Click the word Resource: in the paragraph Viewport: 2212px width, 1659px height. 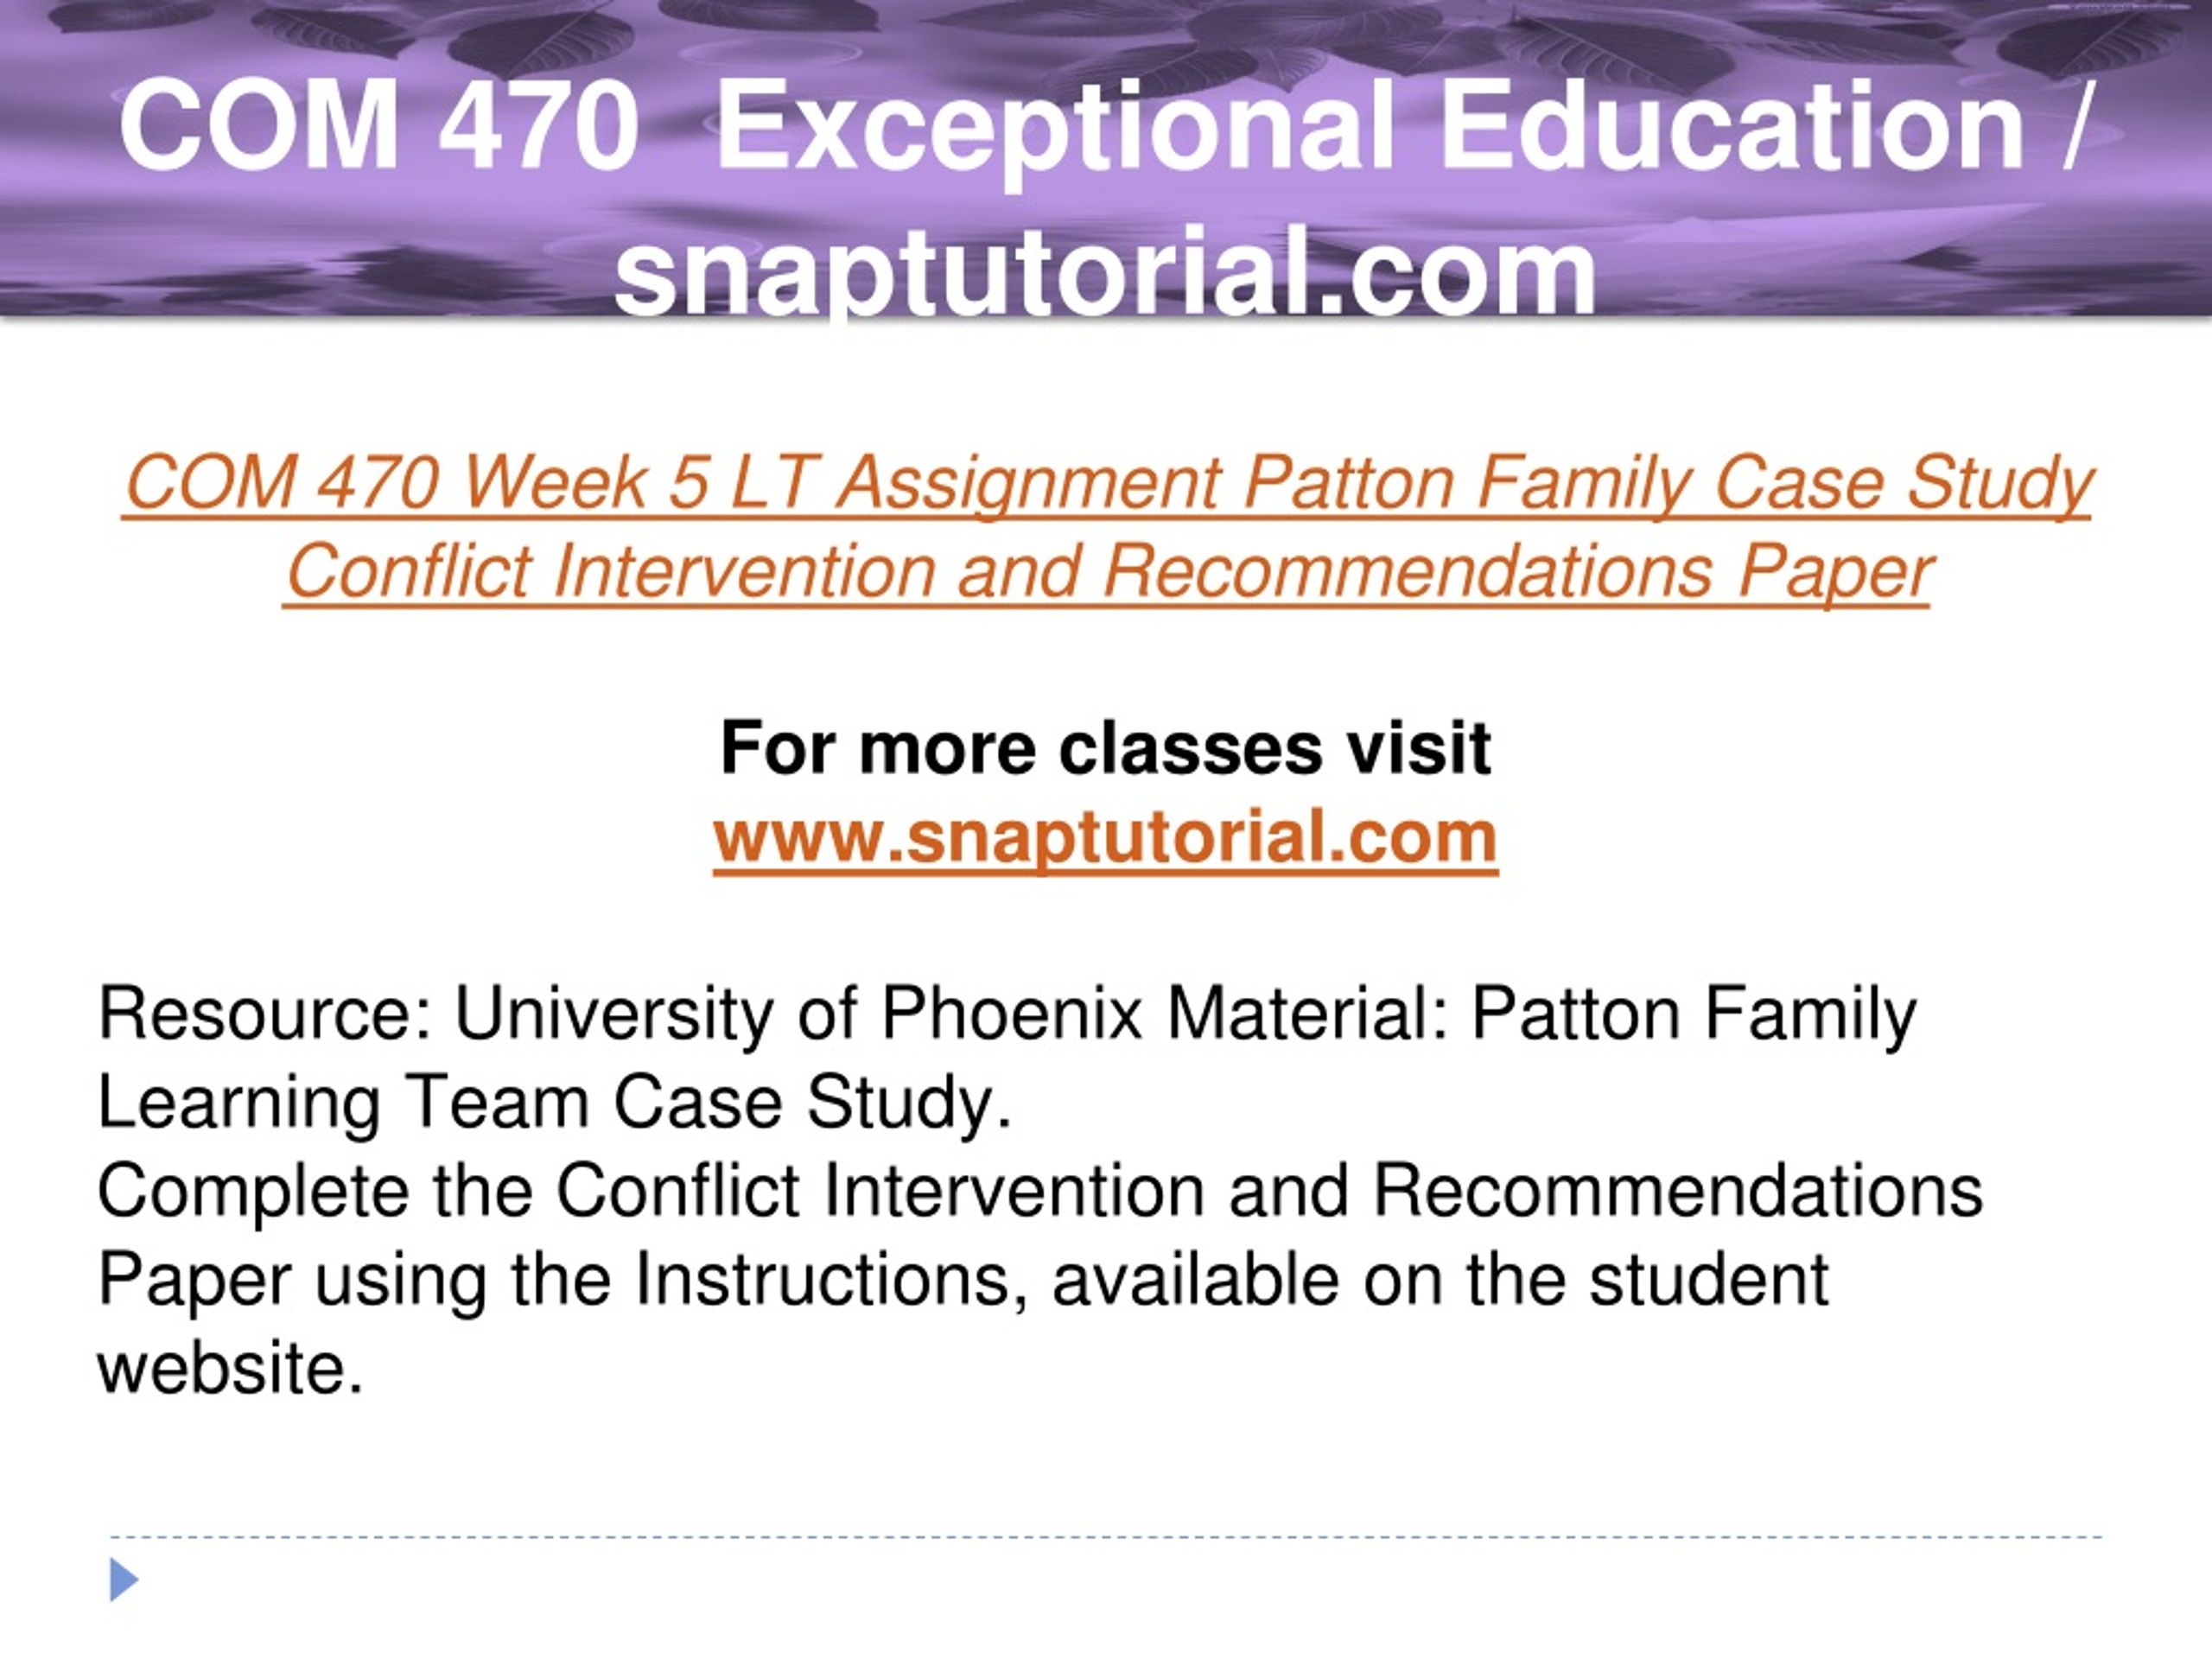click(264, 1014)
